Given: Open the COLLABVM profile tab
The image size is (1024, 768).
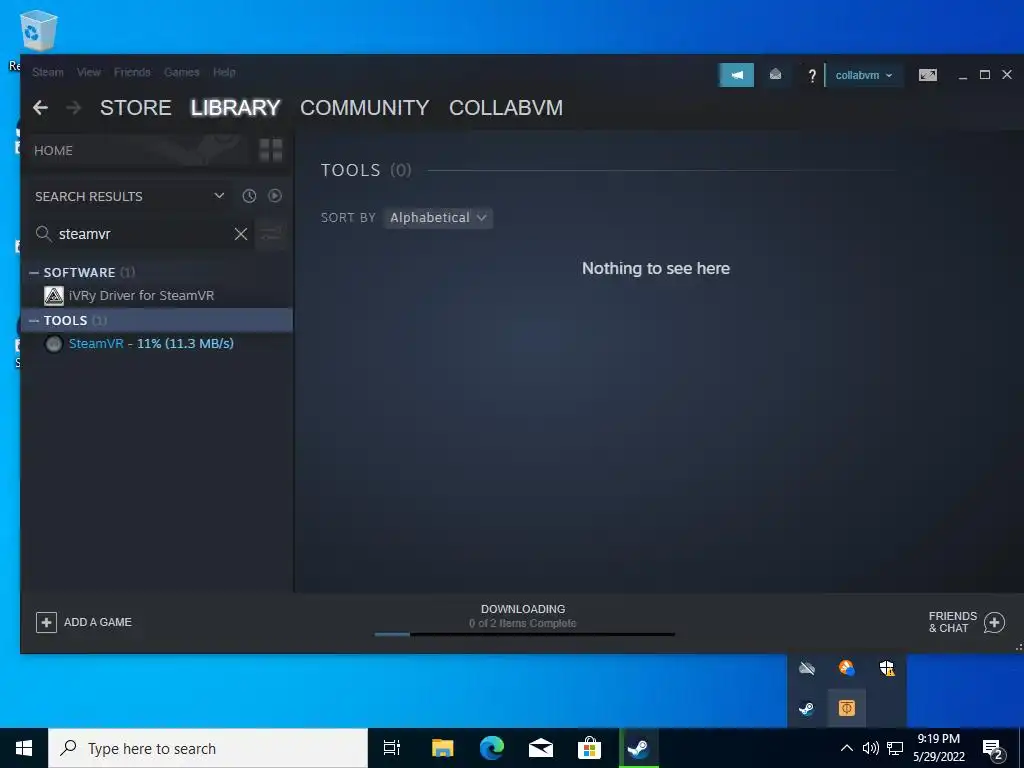Looking at the screenshot, I should tap(506, 108).
